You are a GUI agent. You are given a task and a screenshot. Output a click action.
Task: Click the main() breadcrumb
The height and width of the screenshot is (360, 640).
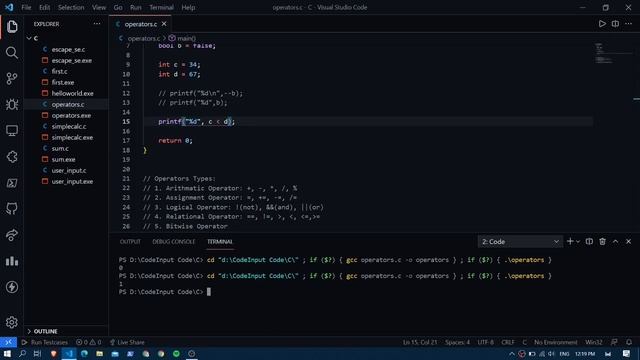click(186, 38)
